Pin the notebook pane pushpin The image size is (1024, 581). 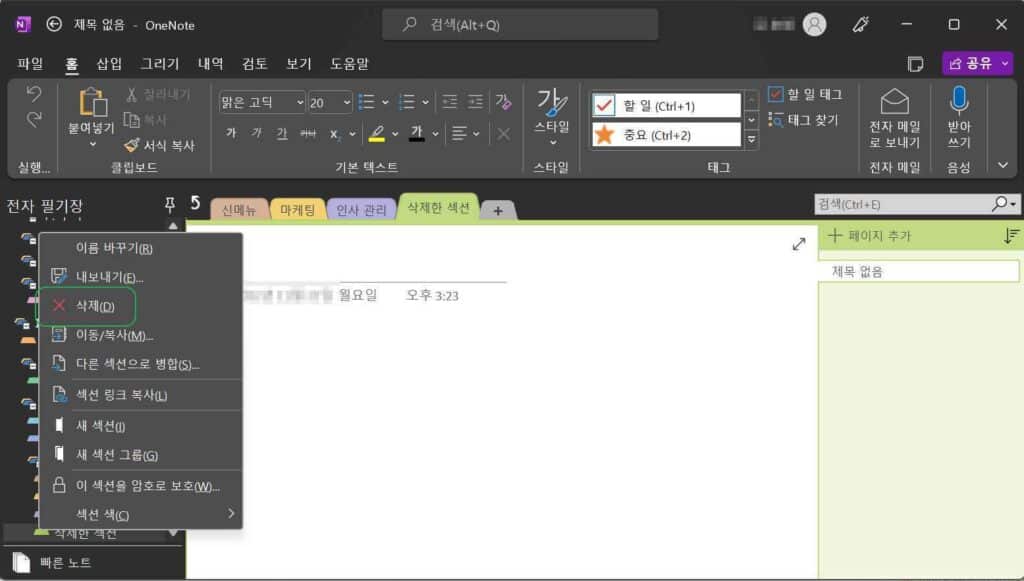tap(170, 205)
